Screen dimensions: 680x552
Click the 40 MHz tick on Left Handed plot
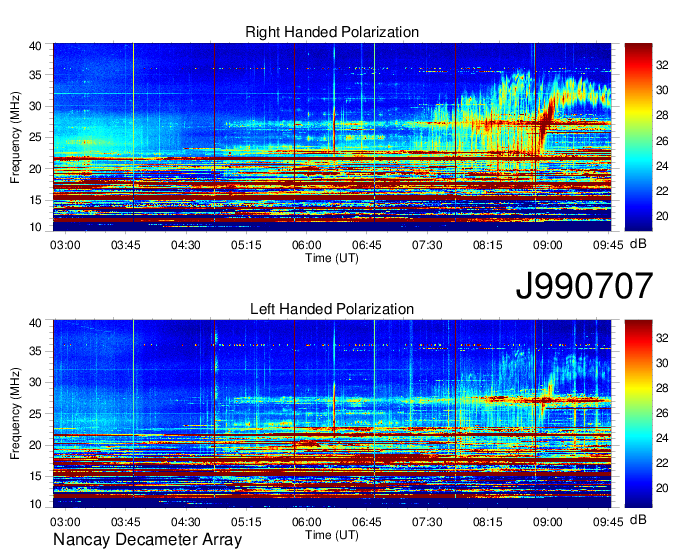(x=35, y=323)
